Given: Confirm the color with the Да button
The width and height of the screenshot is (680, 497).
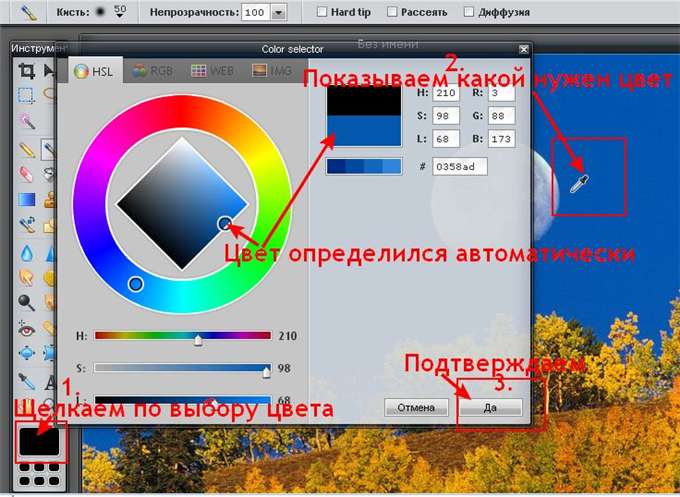Looking at the screenshot, I should pyautogui.click(x=490, y=407).
